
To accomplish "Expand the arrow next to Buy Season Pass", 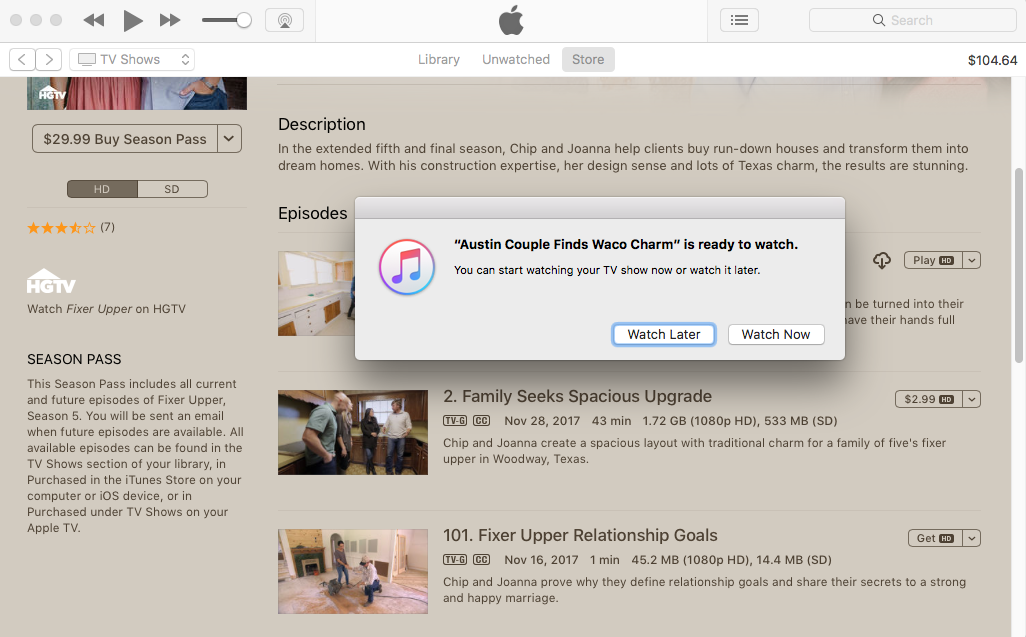I will [x=229, y=139].
